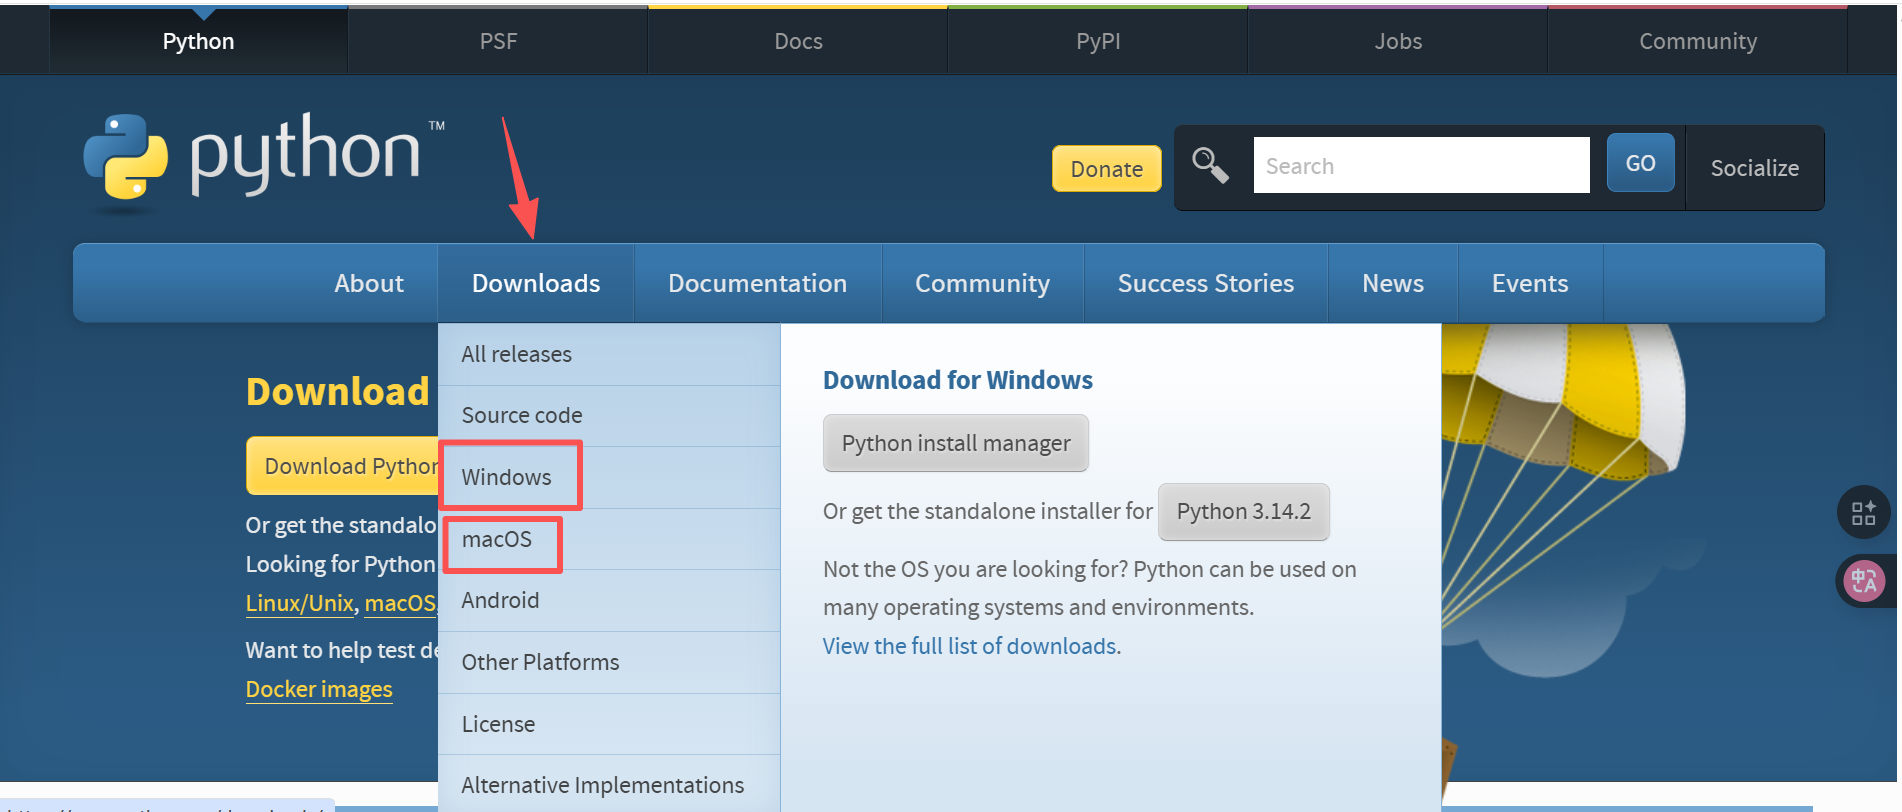Click the yellow Donate button
Screen dimensions: 1902x812
pos(1106,168)
